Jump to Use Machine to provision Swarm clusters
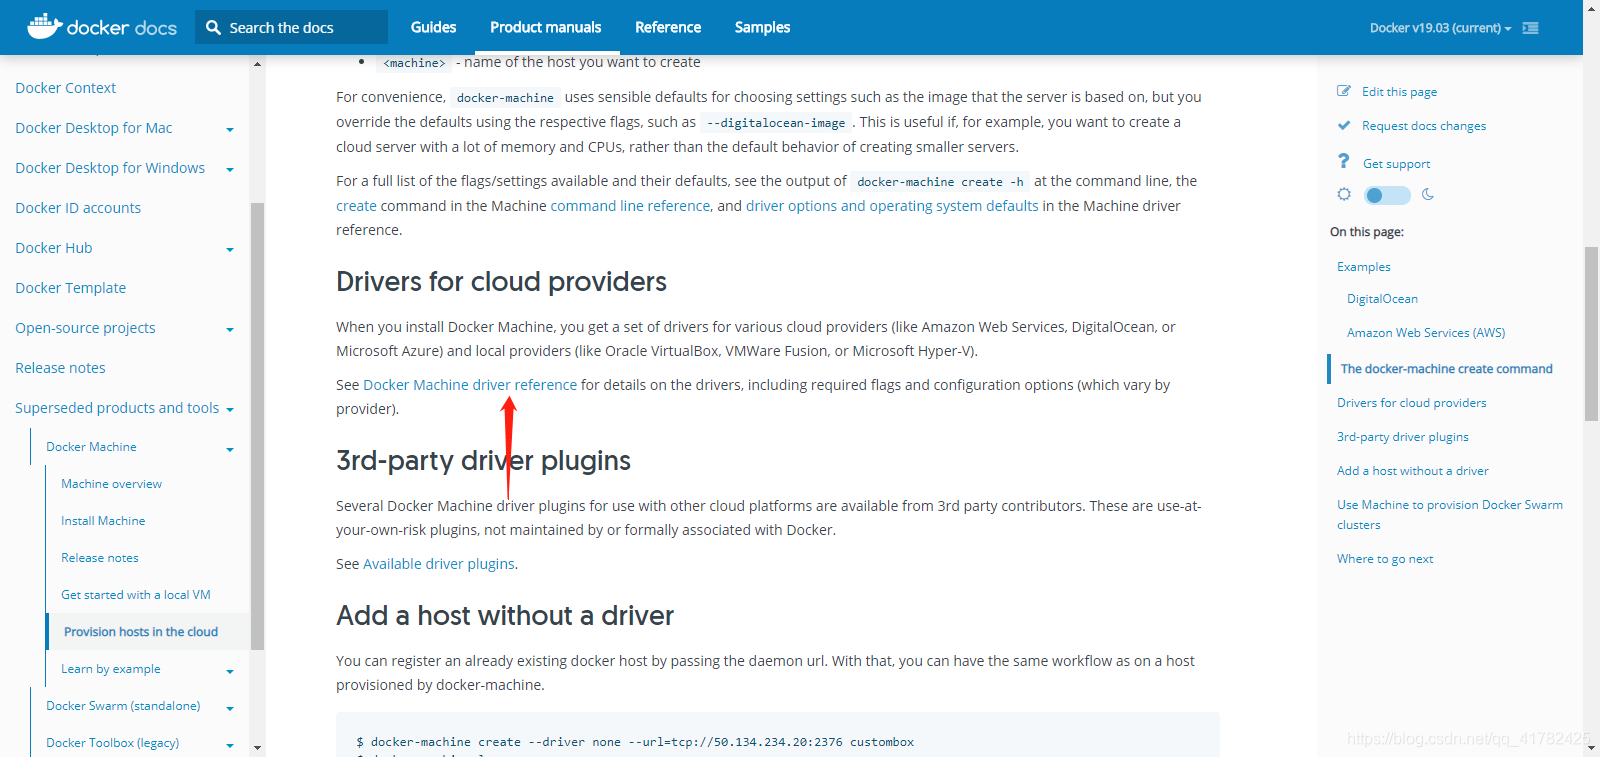This screenshot has width=1600, height=757. tap(1450, 515)
